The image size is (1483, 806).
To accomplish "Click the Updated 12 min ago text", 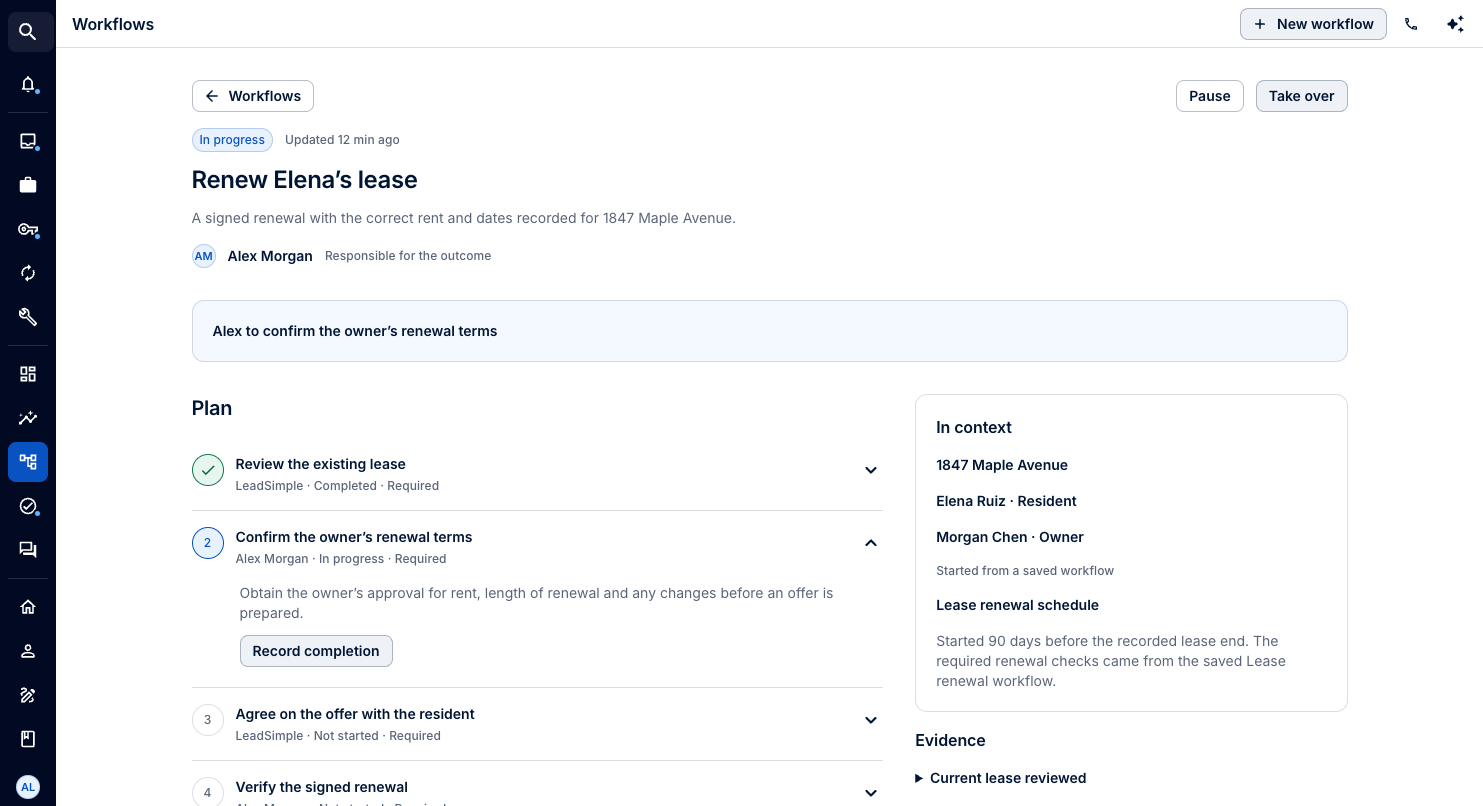I will 342,140.
